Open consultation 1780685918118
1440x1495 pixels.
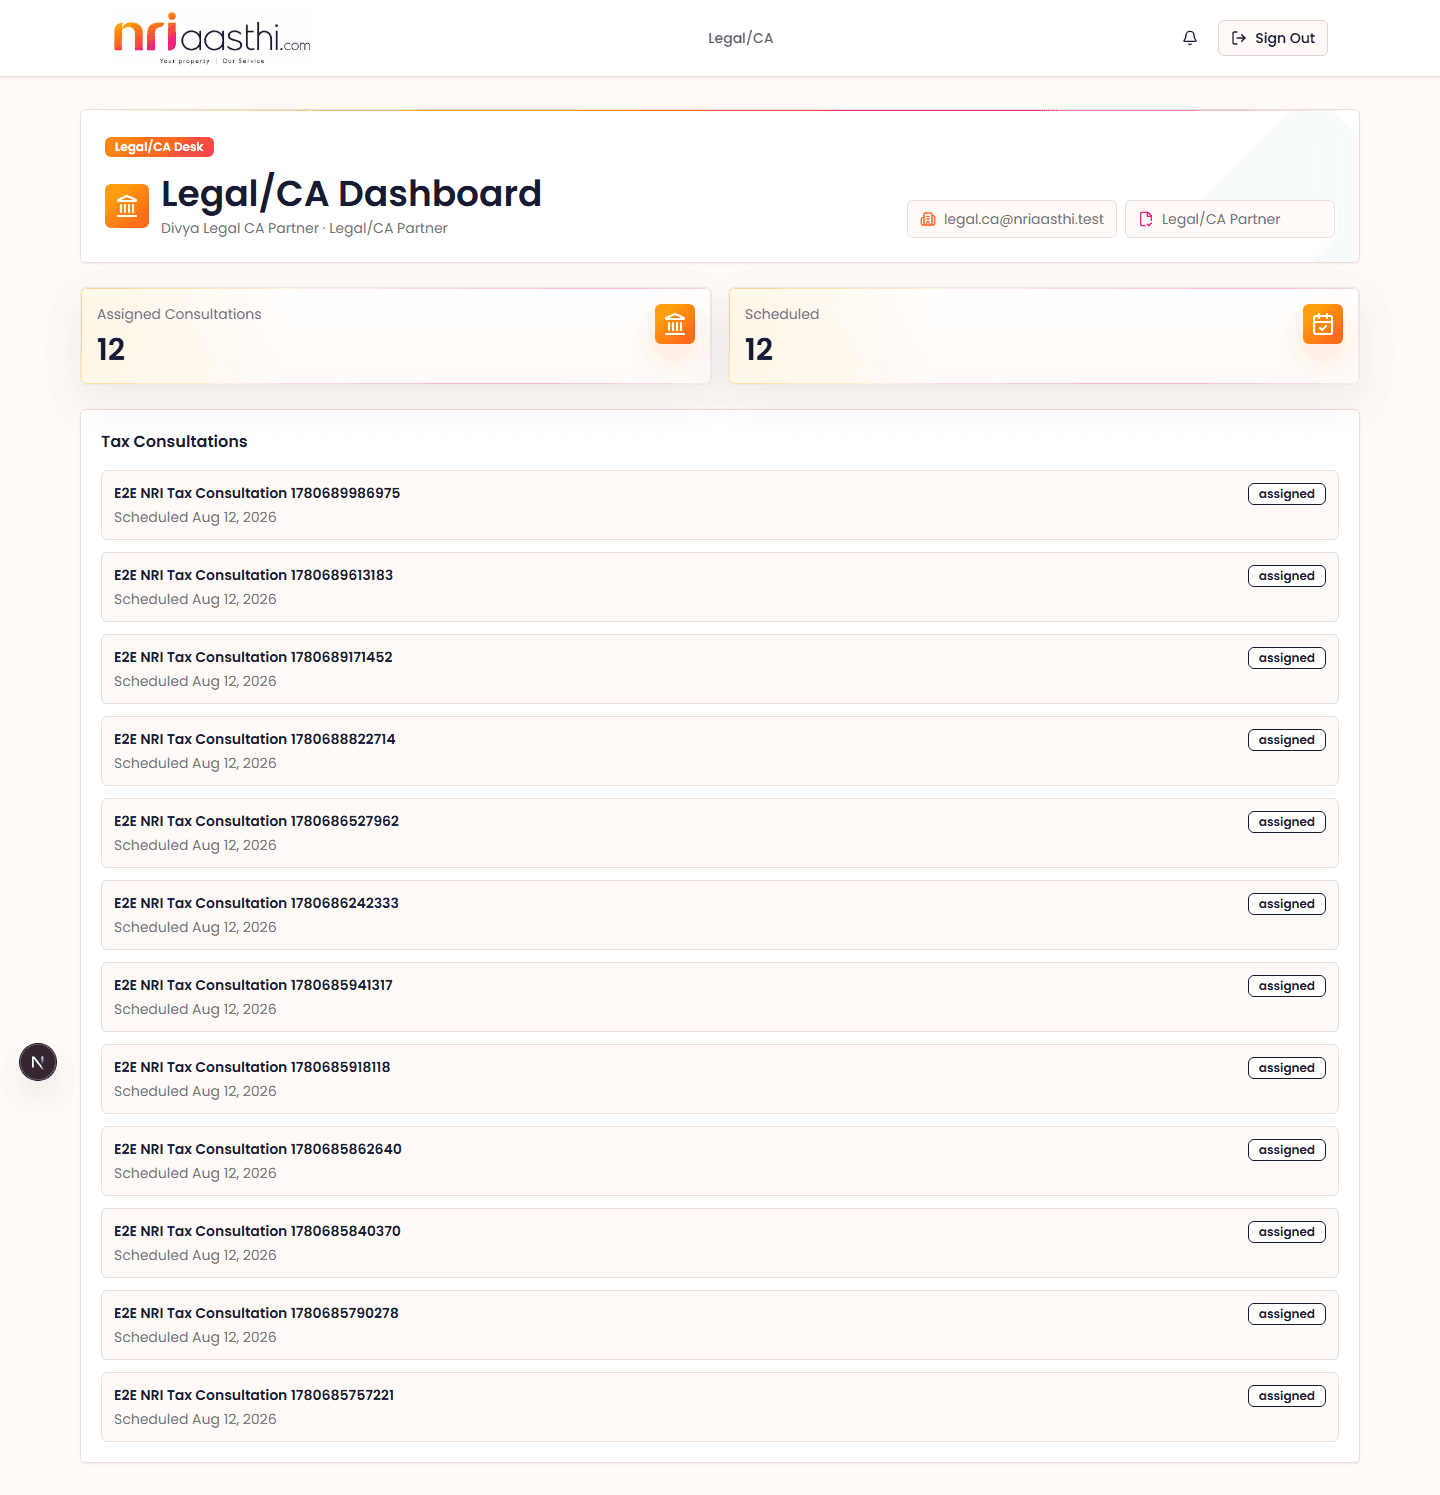coord(720,1079)
